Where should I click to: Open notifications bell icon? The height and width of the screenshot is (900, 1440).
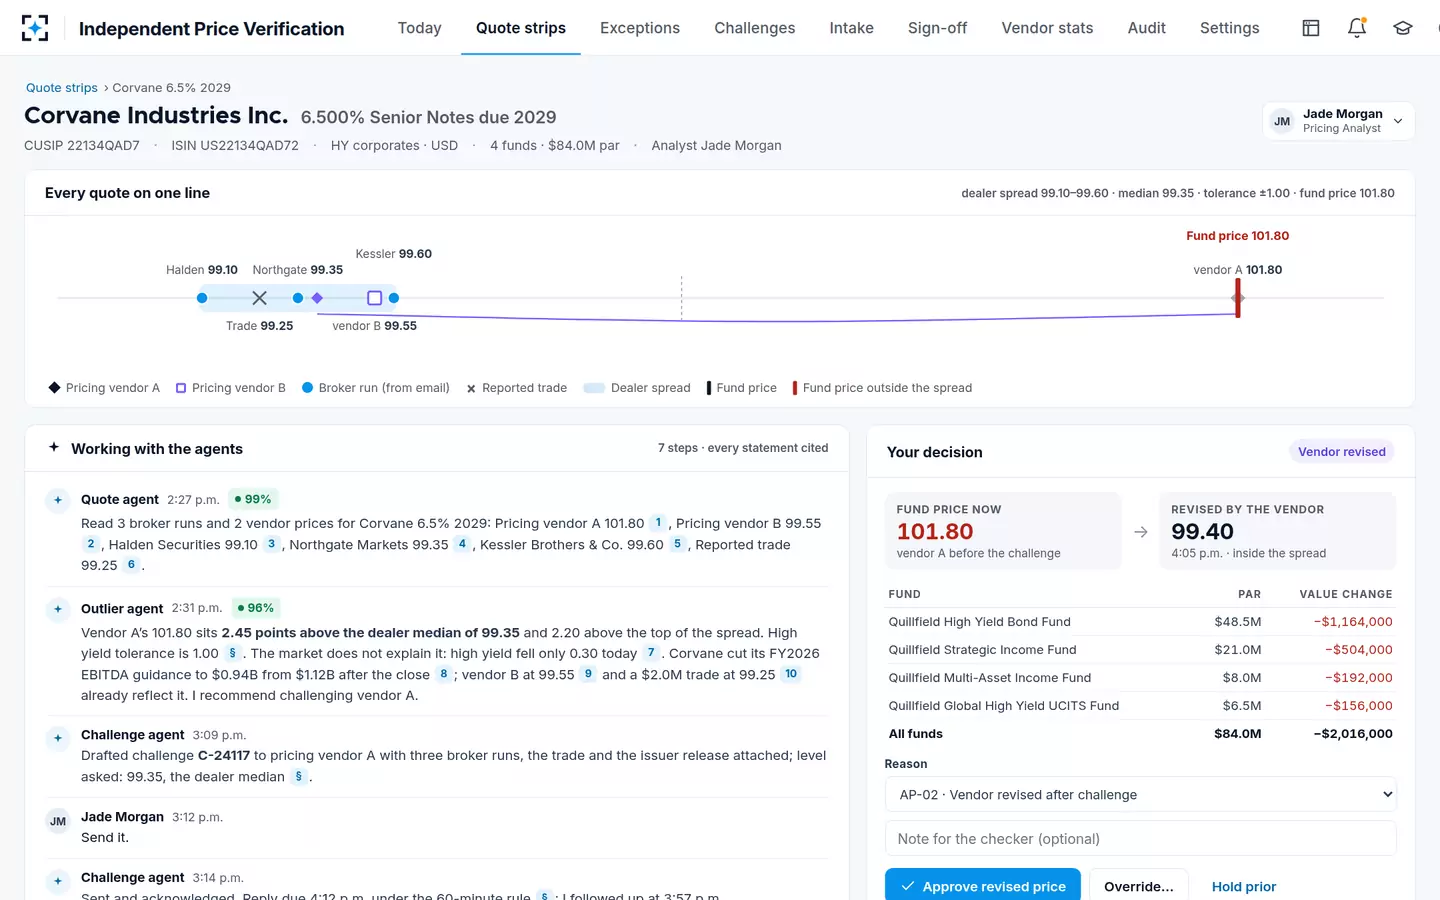tap(1357, 28)
